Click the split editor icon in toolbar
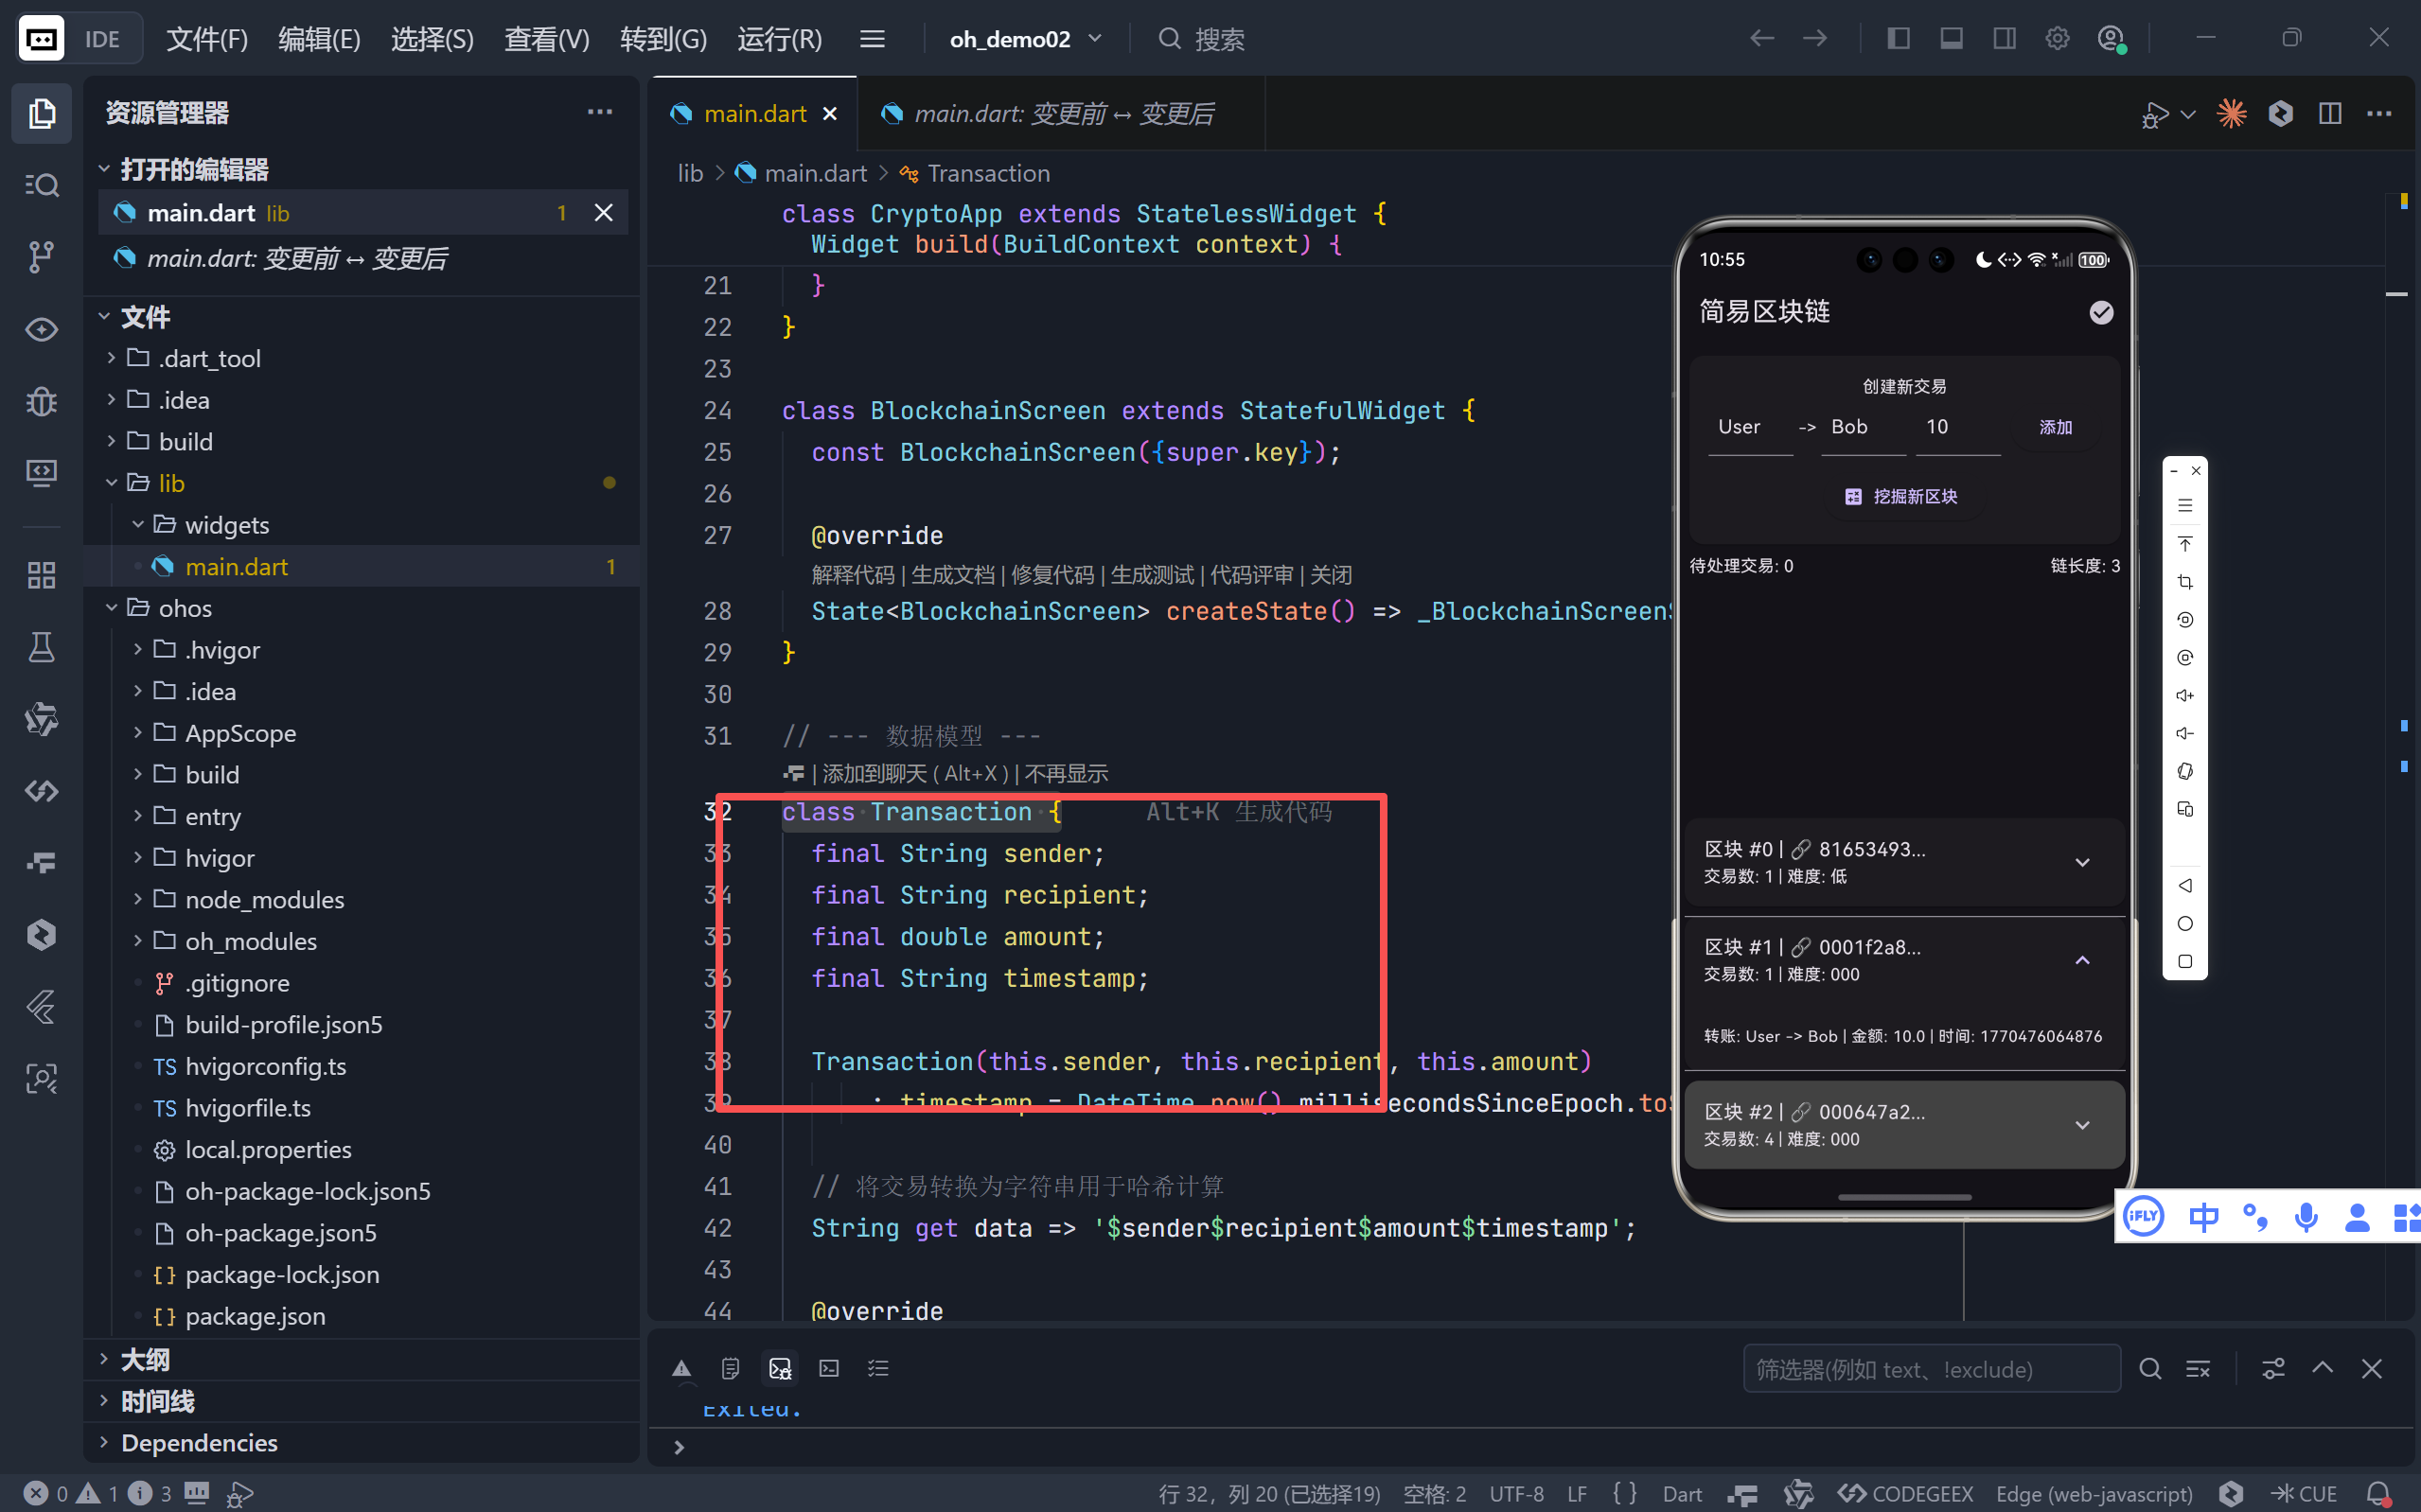 [x=2330, y=113]
